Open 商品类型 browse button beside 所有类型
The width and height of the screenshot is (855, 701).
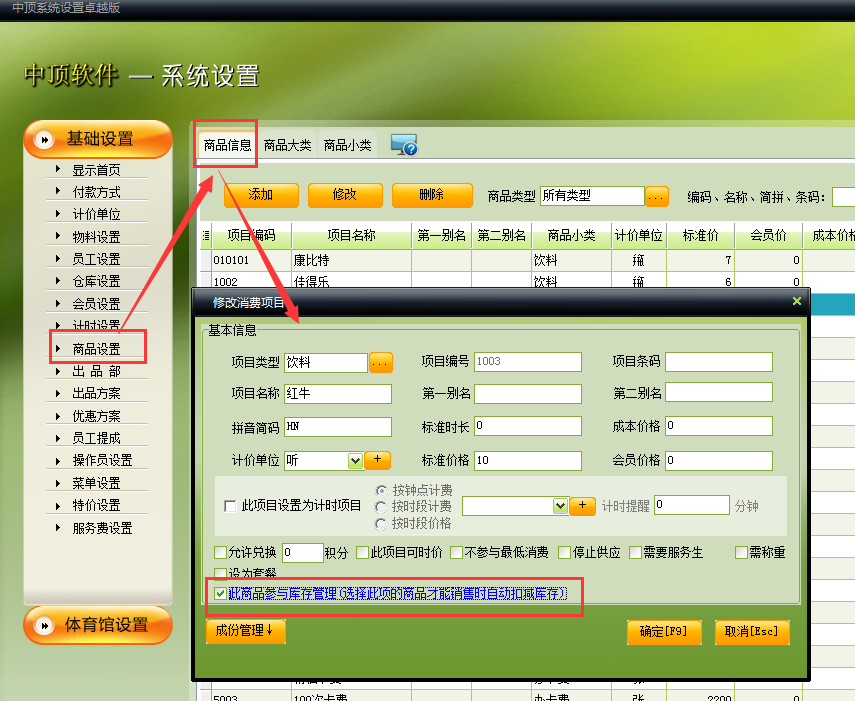click(x=657, y=196)
